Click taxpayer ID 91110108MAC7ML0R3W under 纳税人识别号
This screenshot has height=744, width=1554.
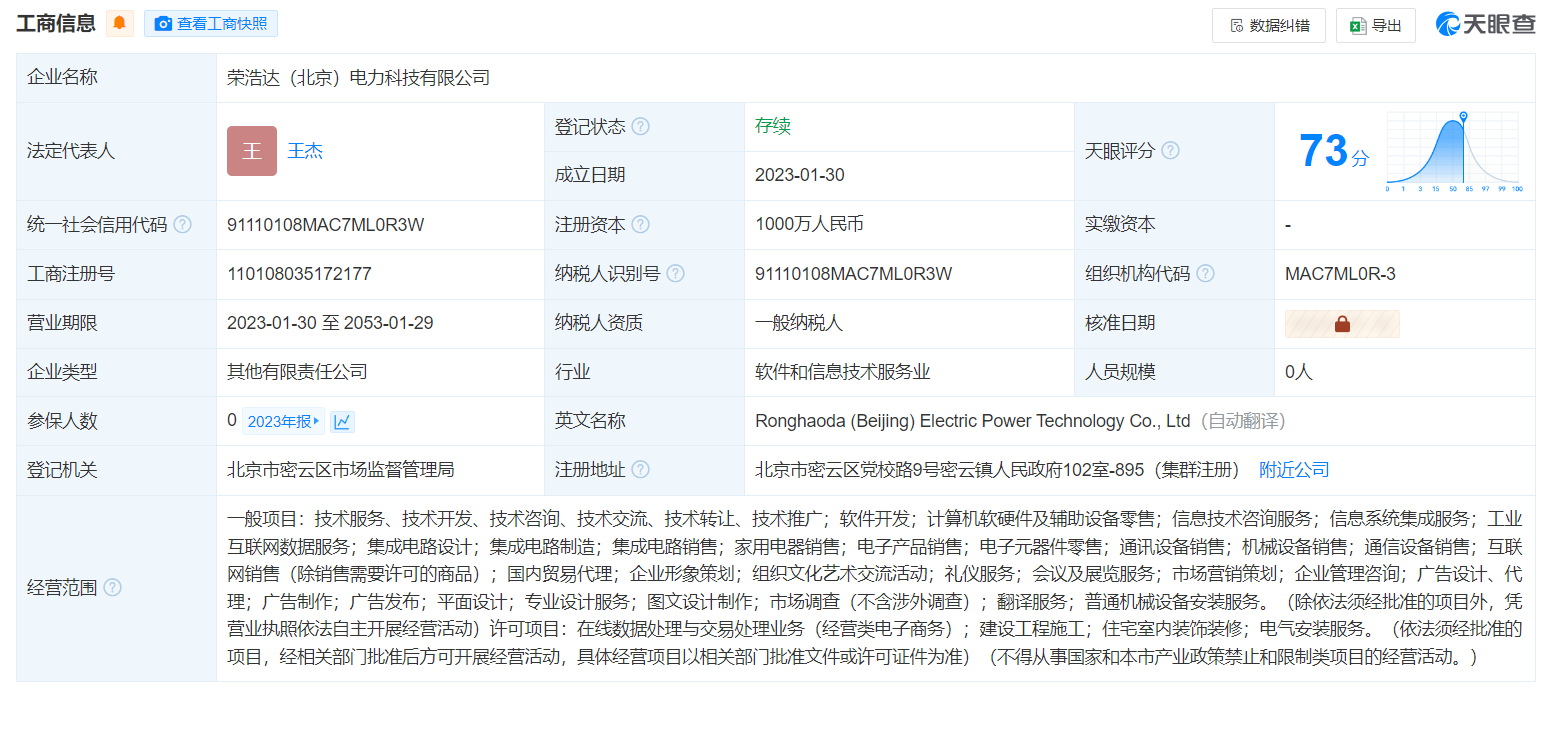(x=854, y=274)
